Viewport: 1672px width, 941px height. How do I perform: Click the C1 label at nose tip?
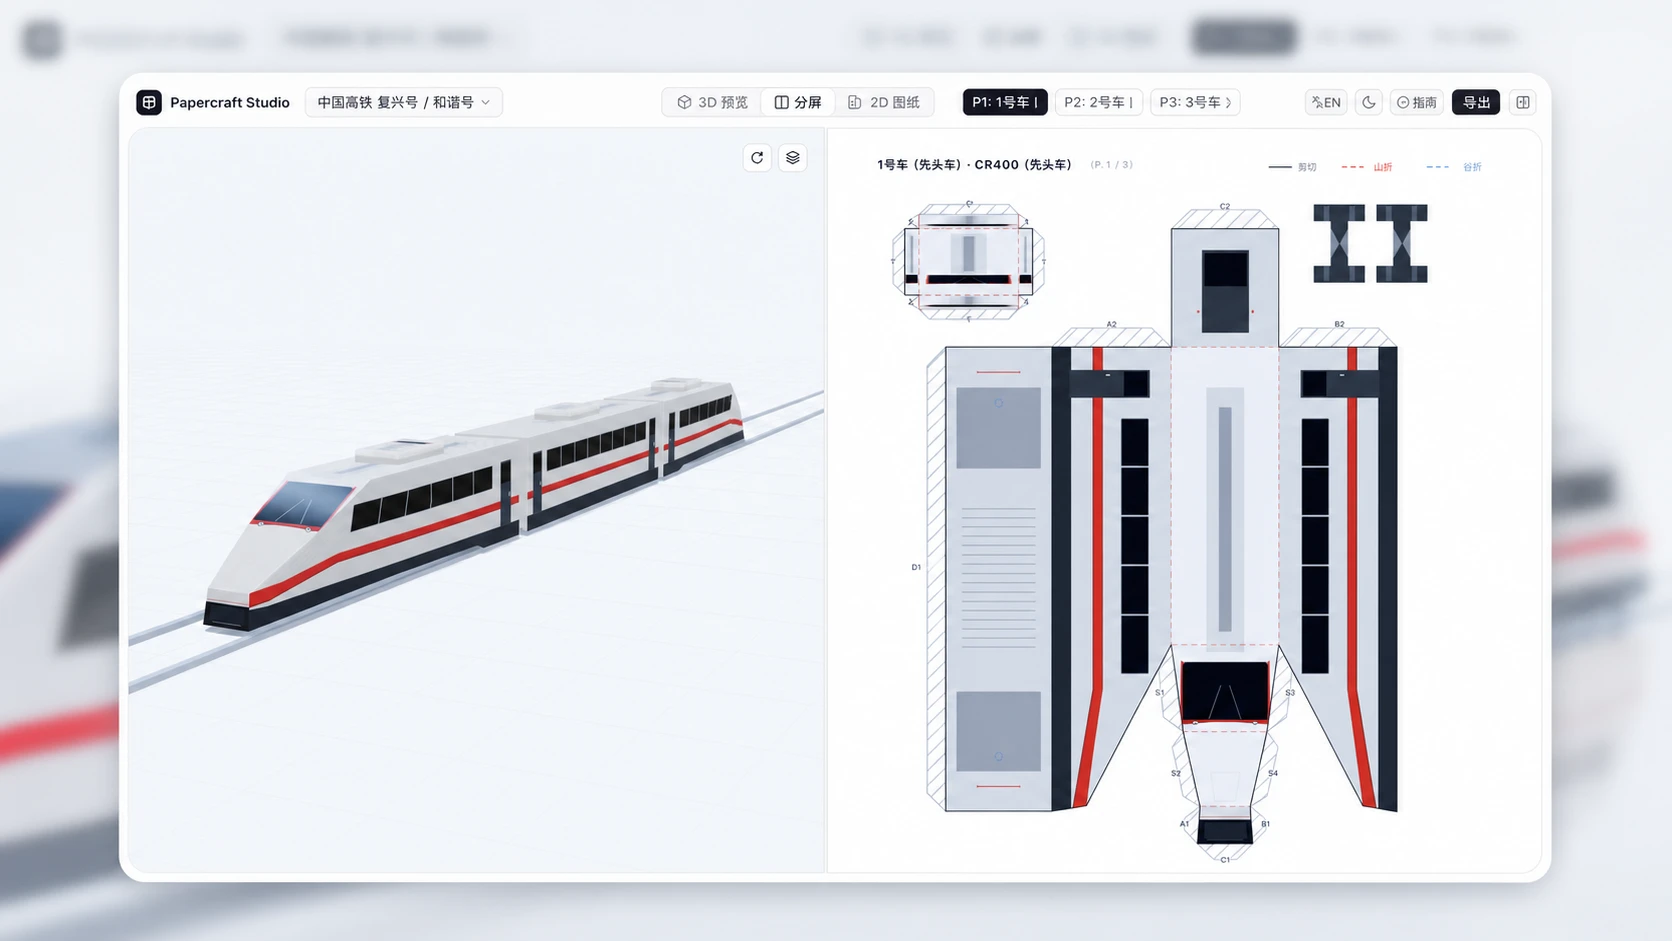(1225, 860)
